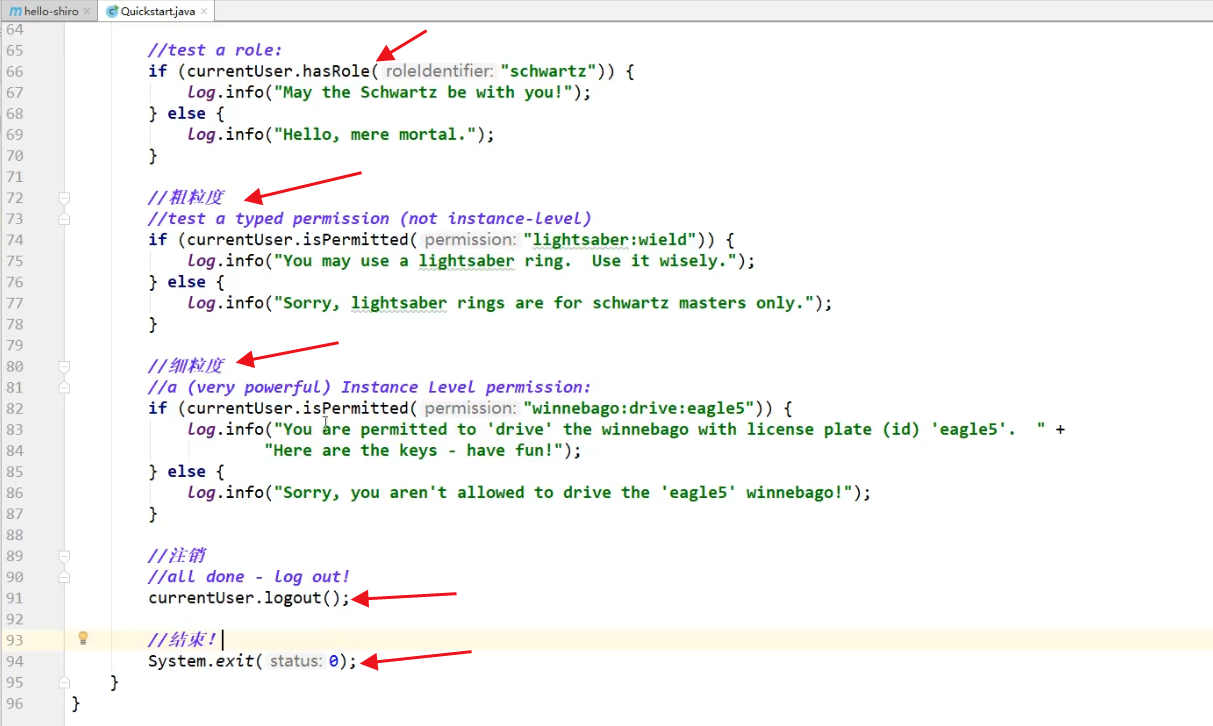The image size is (1213, 726).
Task: Collapse the comment fold marker at line 89
Action: click(x=64, y=556)
